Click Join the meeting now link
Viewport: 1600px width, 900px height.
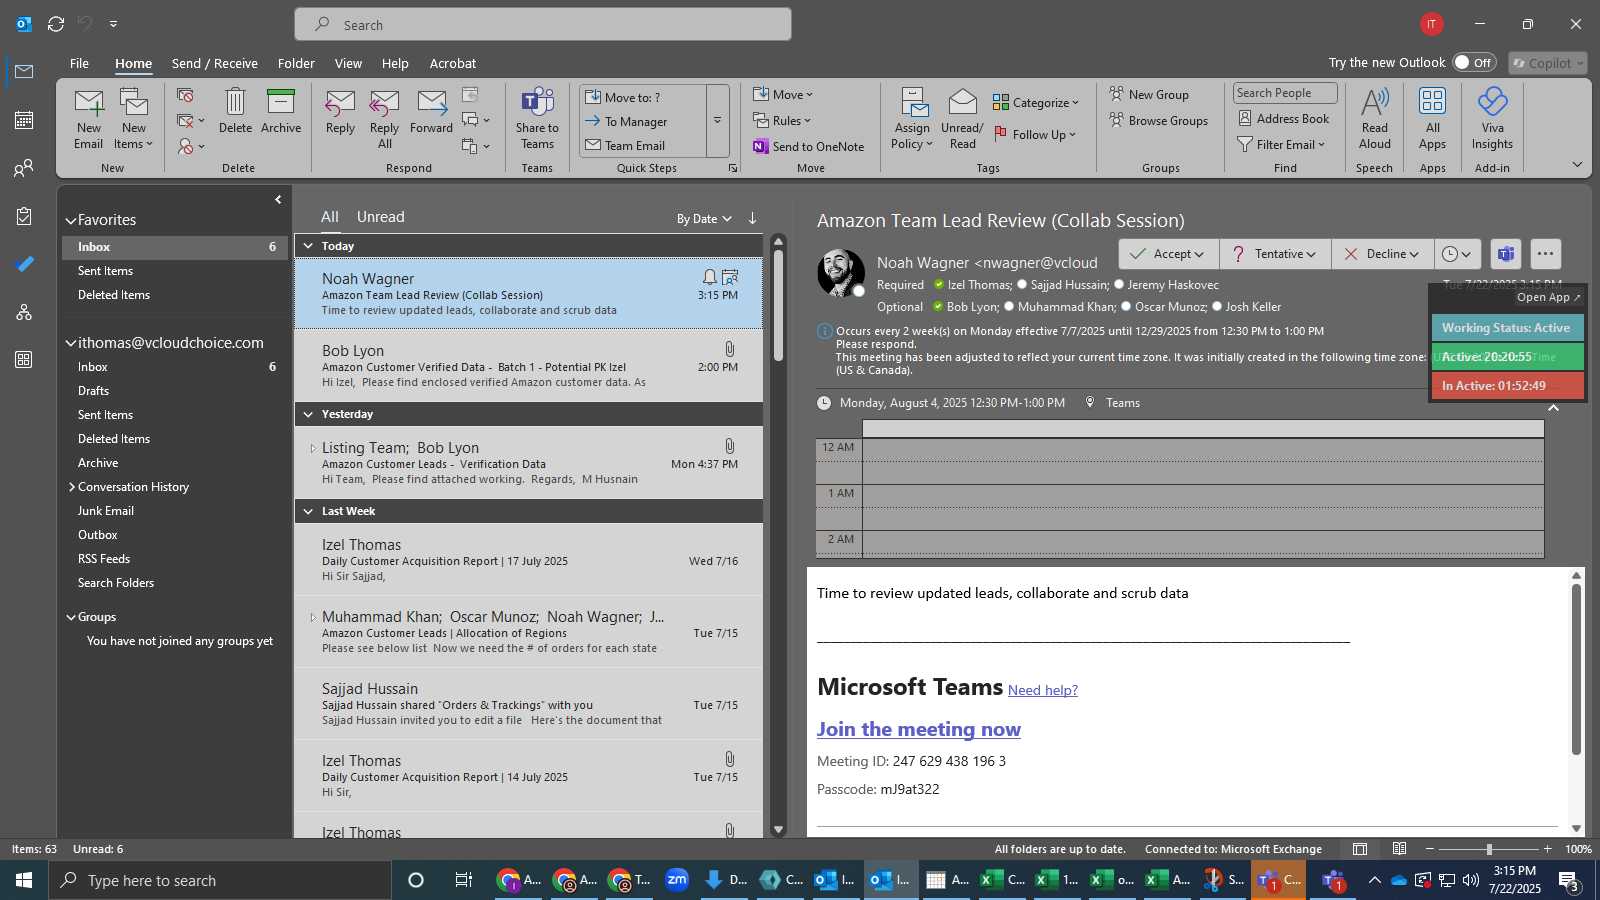point(919,729)
